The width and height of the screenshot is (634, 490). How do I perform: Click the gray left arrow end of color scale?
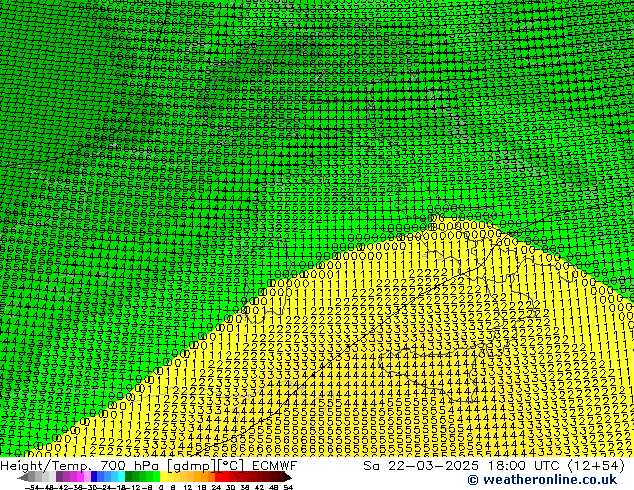point(22,477)
